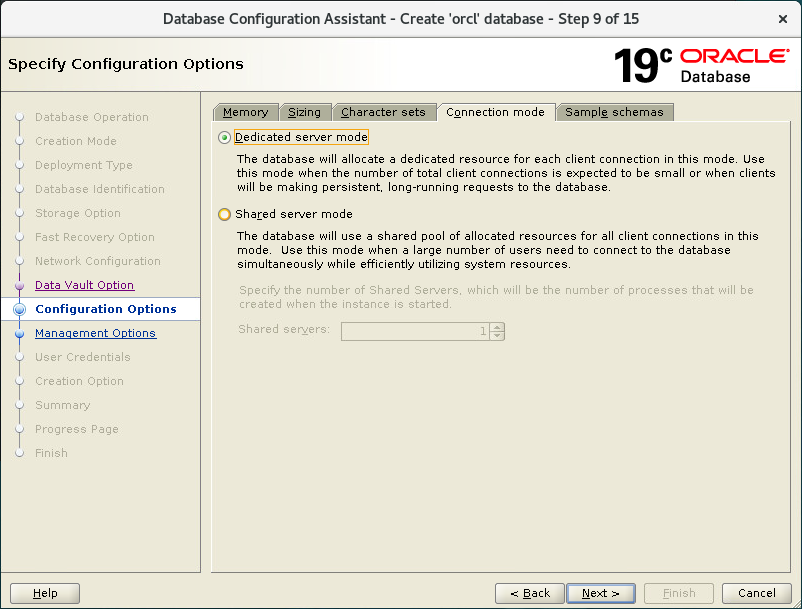The height and width of the screenshot is (609, 802).
Task: Click the Shared servers number field
Action: point(415,331)
